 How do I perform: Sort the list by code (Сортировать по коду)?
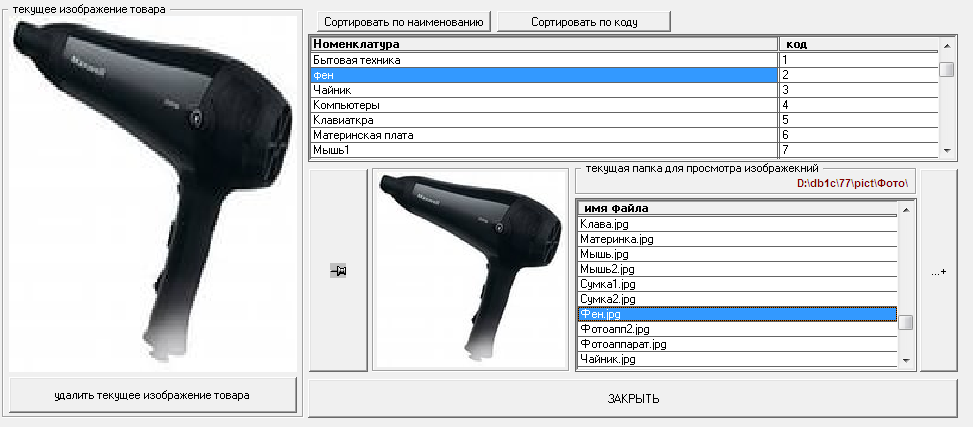[584, 22]
